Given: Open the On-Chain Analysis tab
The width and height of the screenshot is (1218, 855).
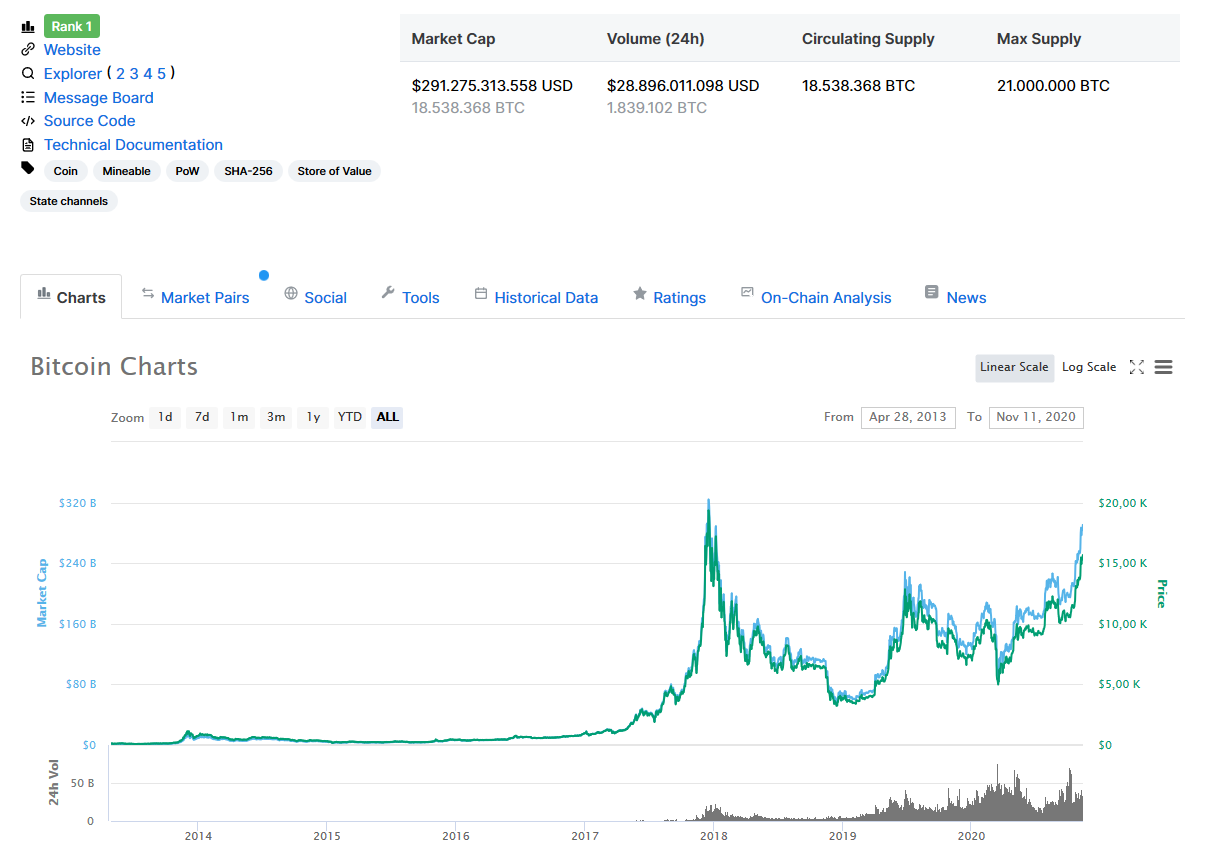Looking at the screenshot, I should click(815, 297).
